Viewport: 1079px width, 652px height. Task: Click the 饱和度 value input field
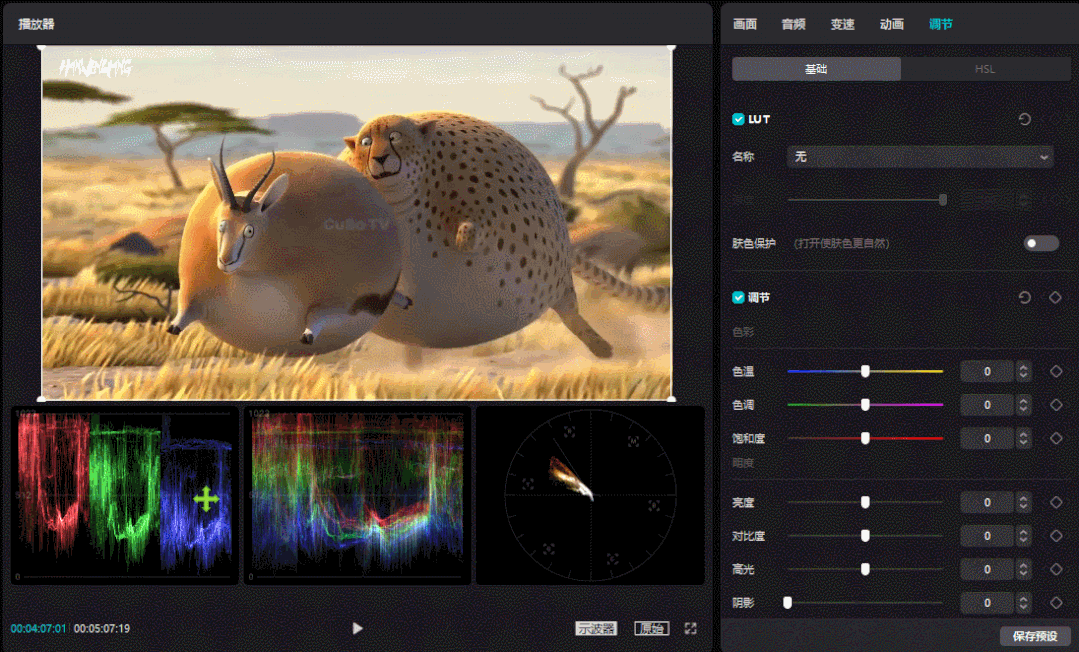tap(987, 438)
